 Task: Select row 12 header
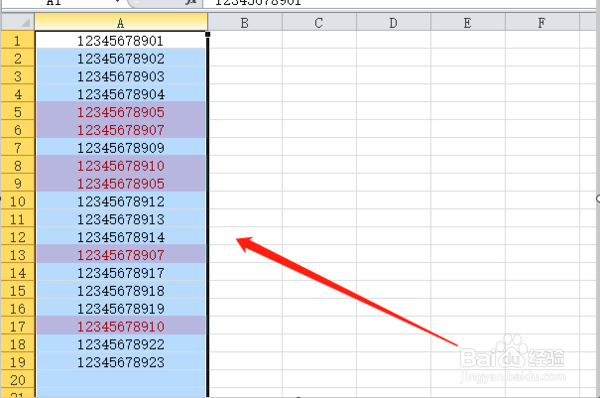[18, 237]
